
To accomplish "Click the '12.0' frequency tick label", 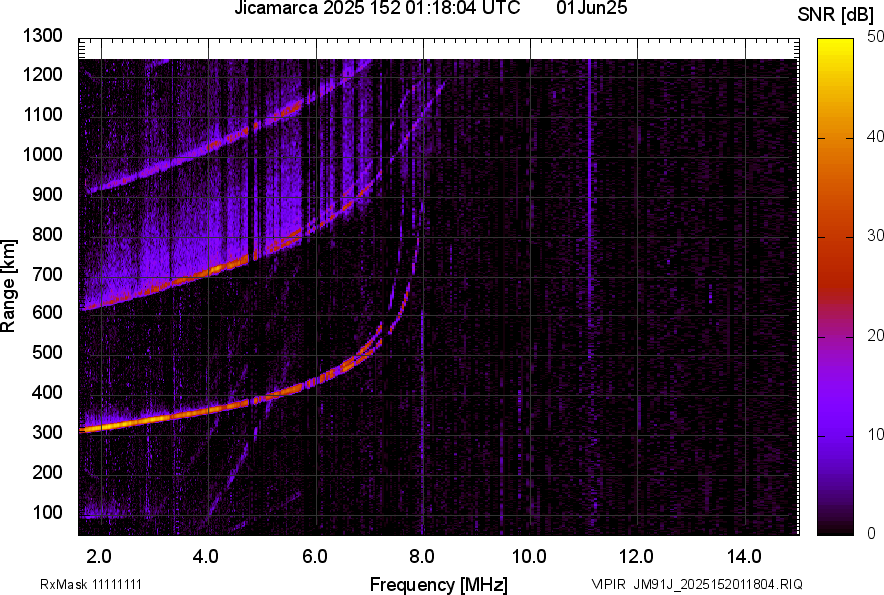I will (637, 557).
